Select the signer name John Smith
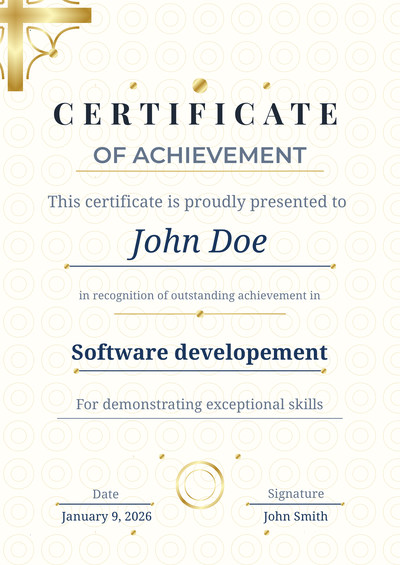This screenshot has height=565, width=400. pyautogui.click(x=295, y=517)
